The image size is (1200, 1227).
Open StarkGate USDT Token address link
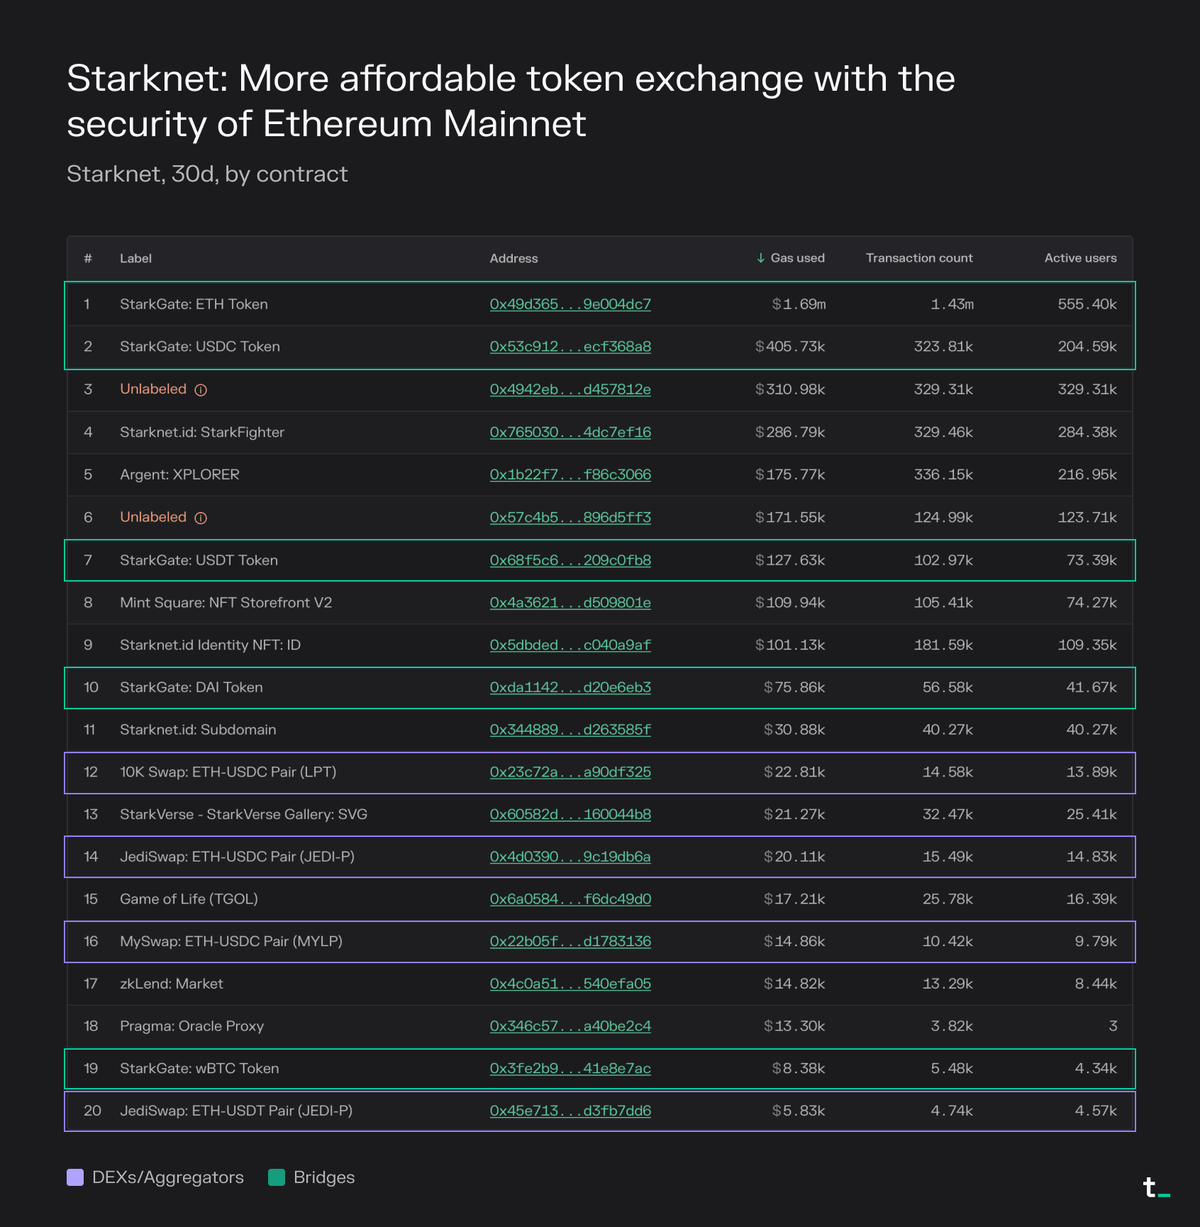pos(570,560)
